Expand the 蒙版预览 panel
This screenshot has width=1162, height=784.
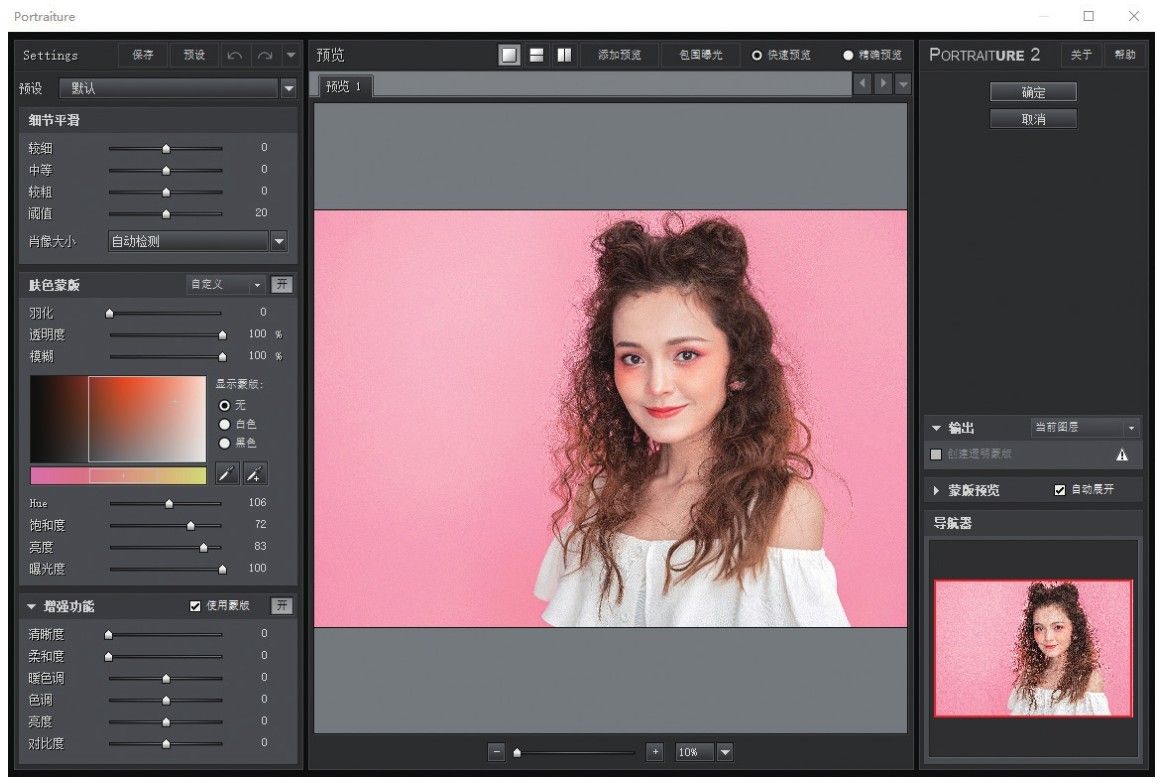coord(937,491)
